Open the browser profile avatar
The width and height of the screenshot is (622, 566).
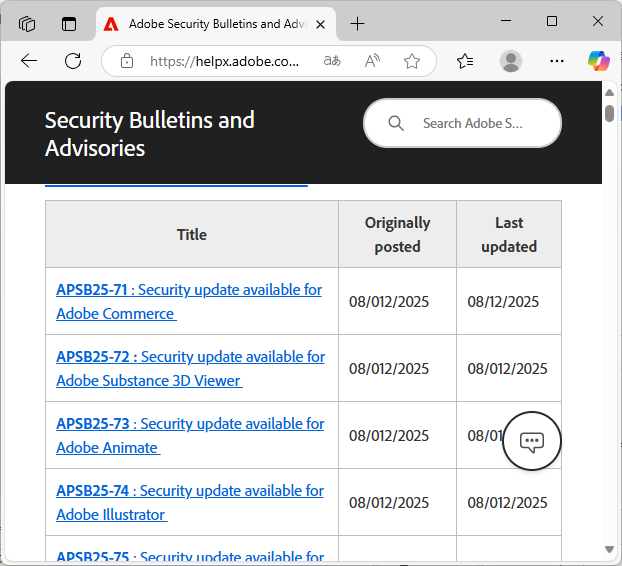click(511, 61)
